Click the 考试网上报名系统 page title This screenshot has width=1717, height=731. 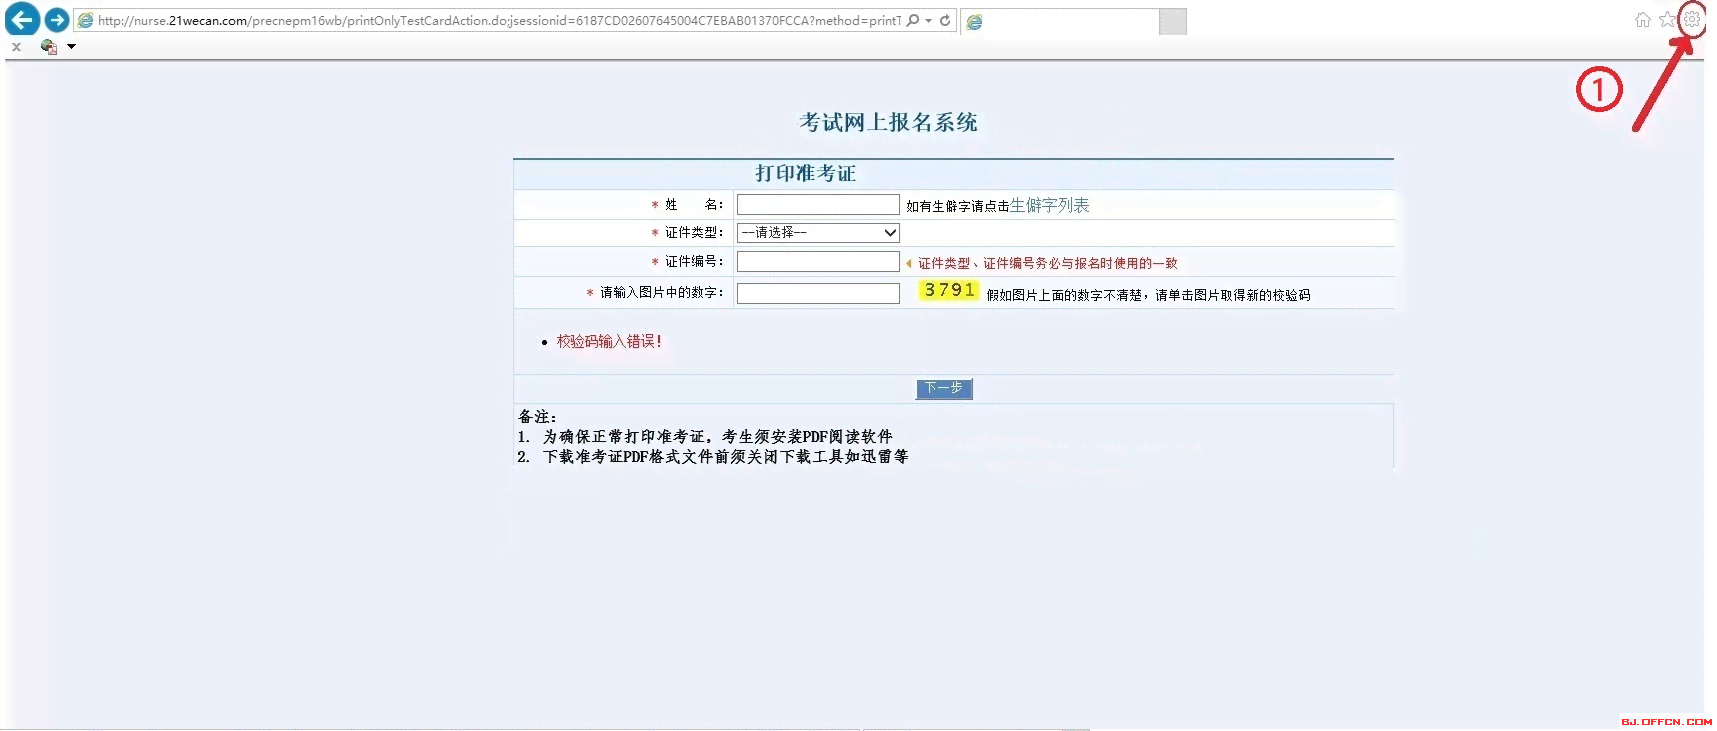pyautogui.click(x=888, y=122)
